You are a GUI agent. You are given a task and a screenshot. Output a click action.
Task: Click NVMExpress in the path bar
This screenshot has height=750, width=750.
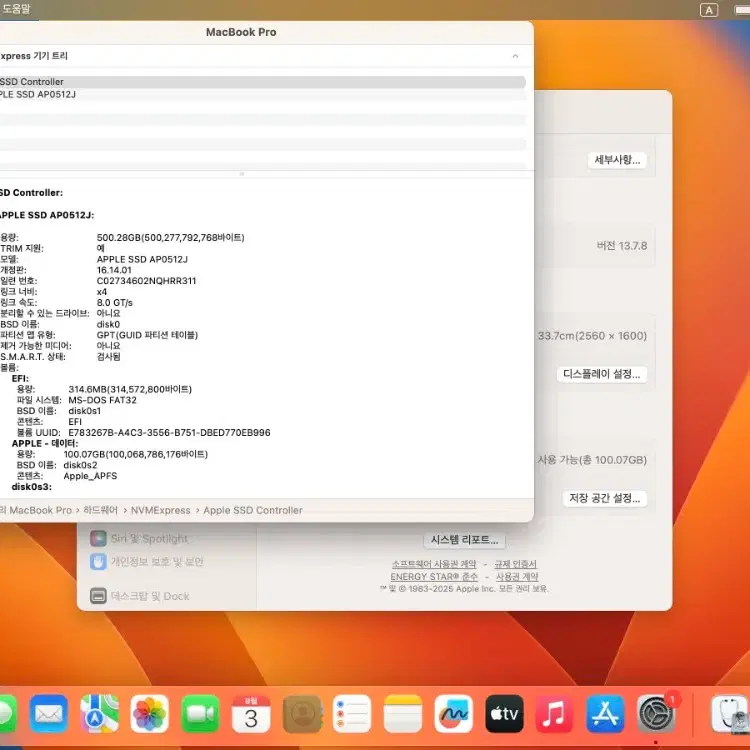coord(161,510)
